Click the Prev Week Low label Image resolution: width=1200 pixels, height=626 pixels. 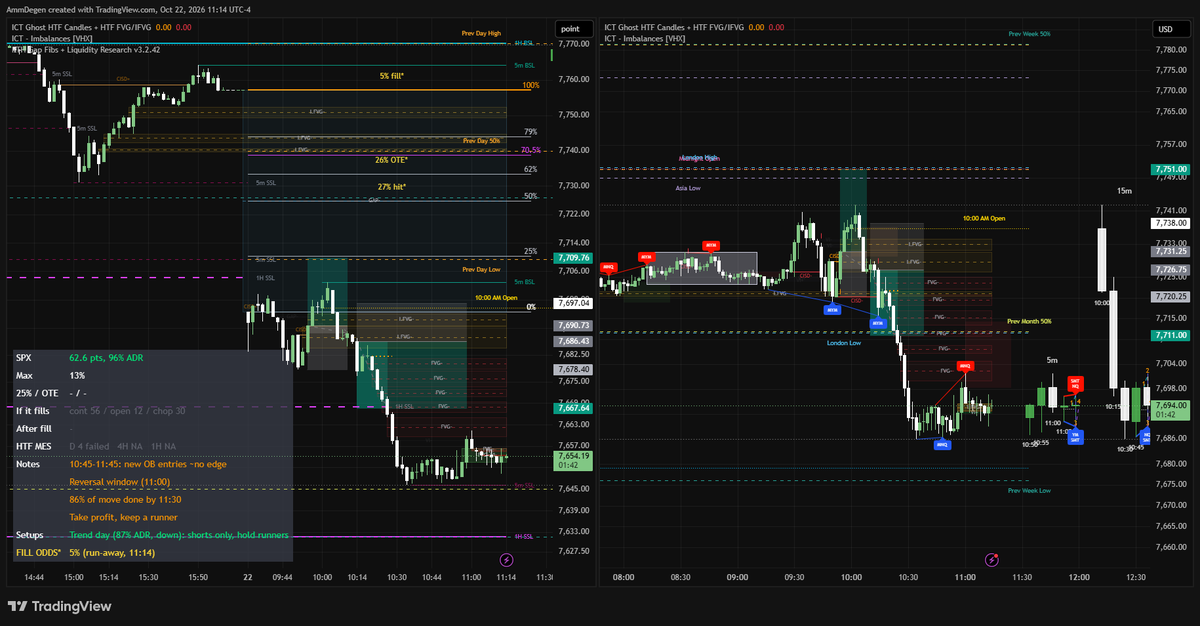click(x=1029, y=490)
